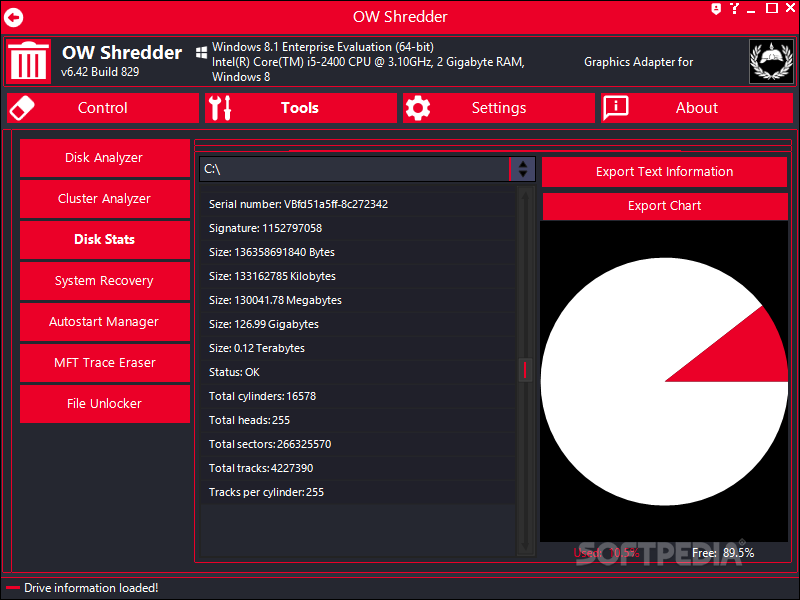Click the Graphics Adapter for text
The image size is (800, 600).
pos(638,62)
